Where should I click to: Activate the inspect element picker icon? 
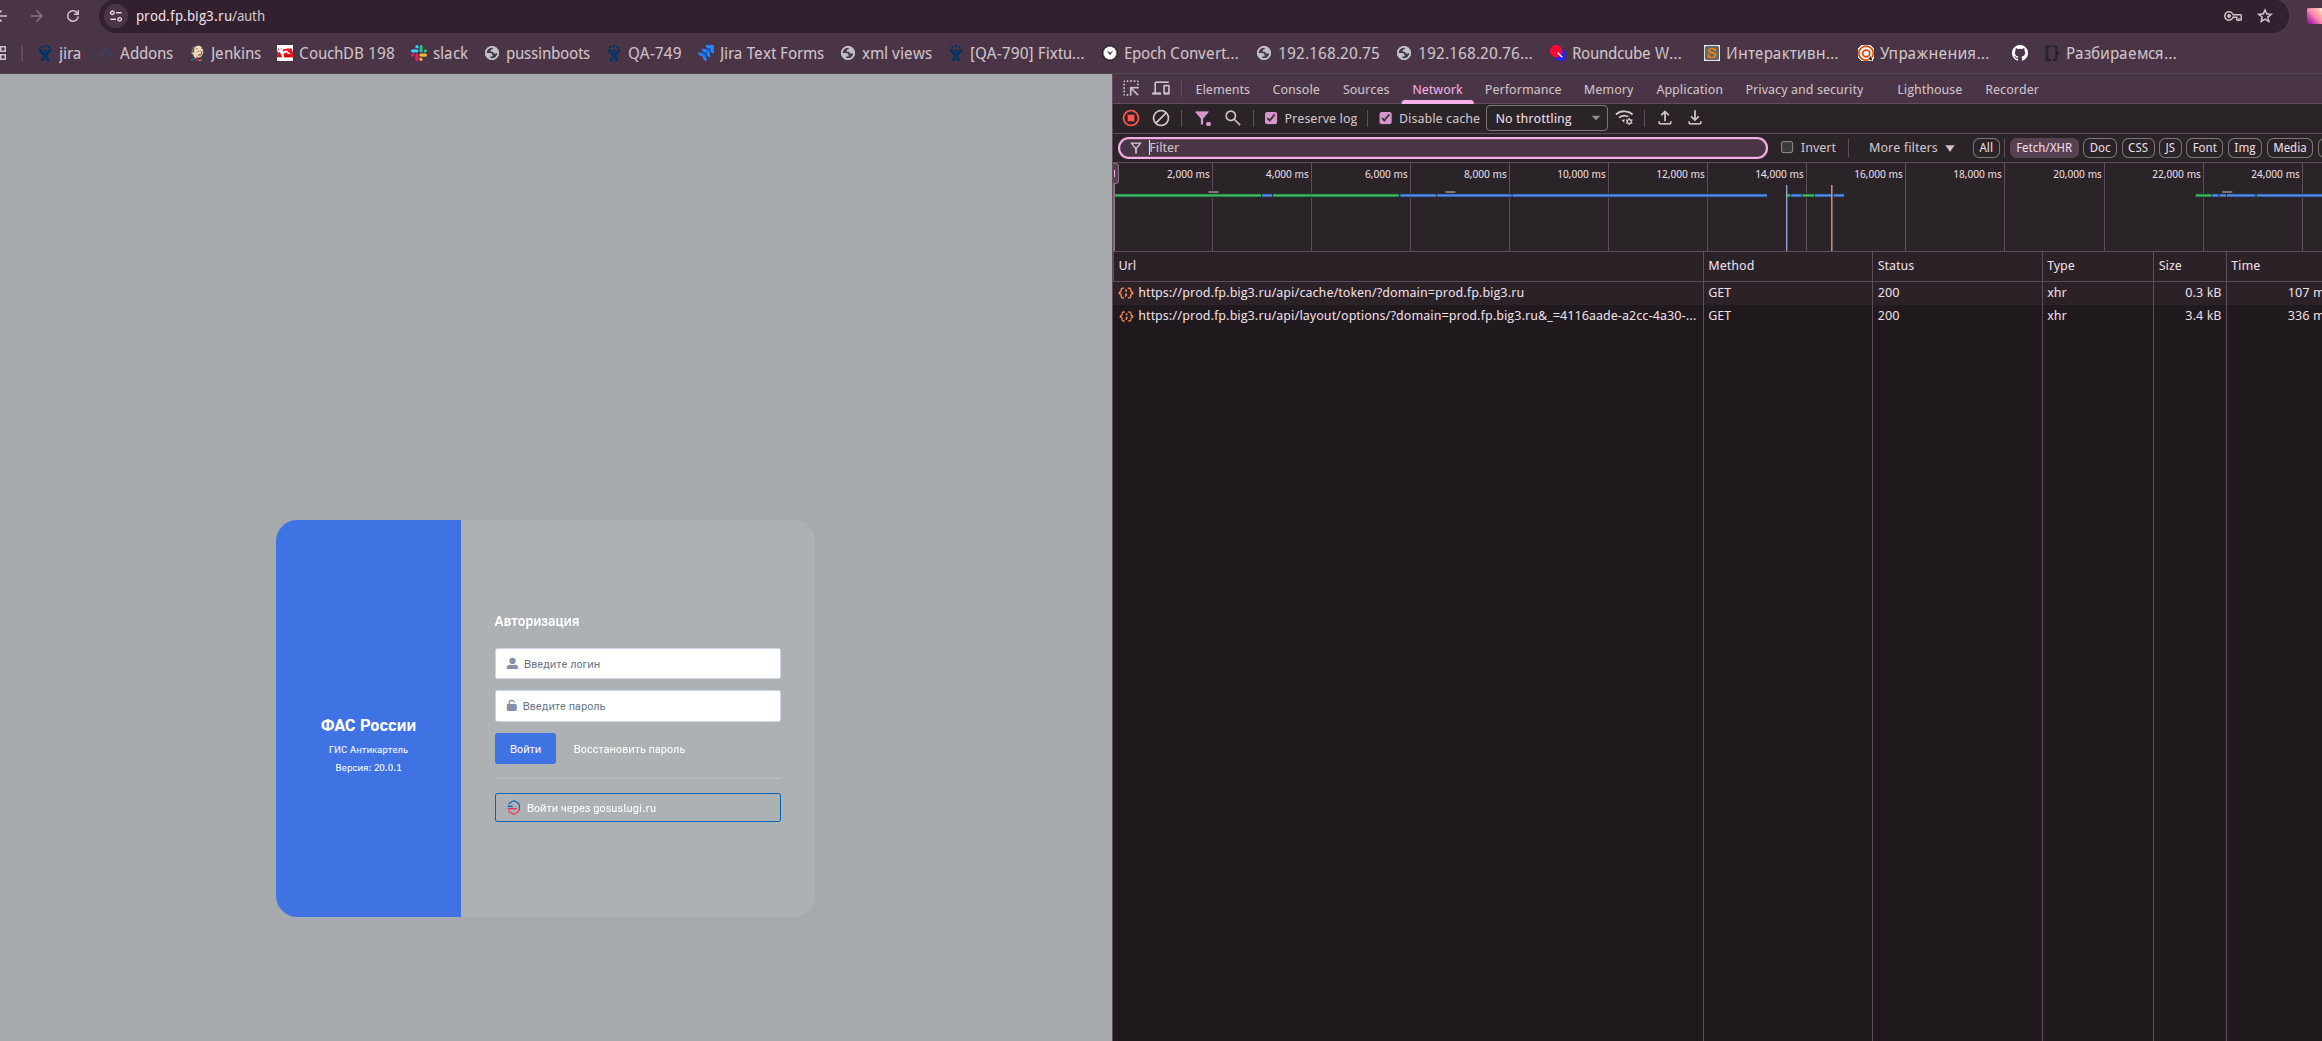click(1131, 89)
